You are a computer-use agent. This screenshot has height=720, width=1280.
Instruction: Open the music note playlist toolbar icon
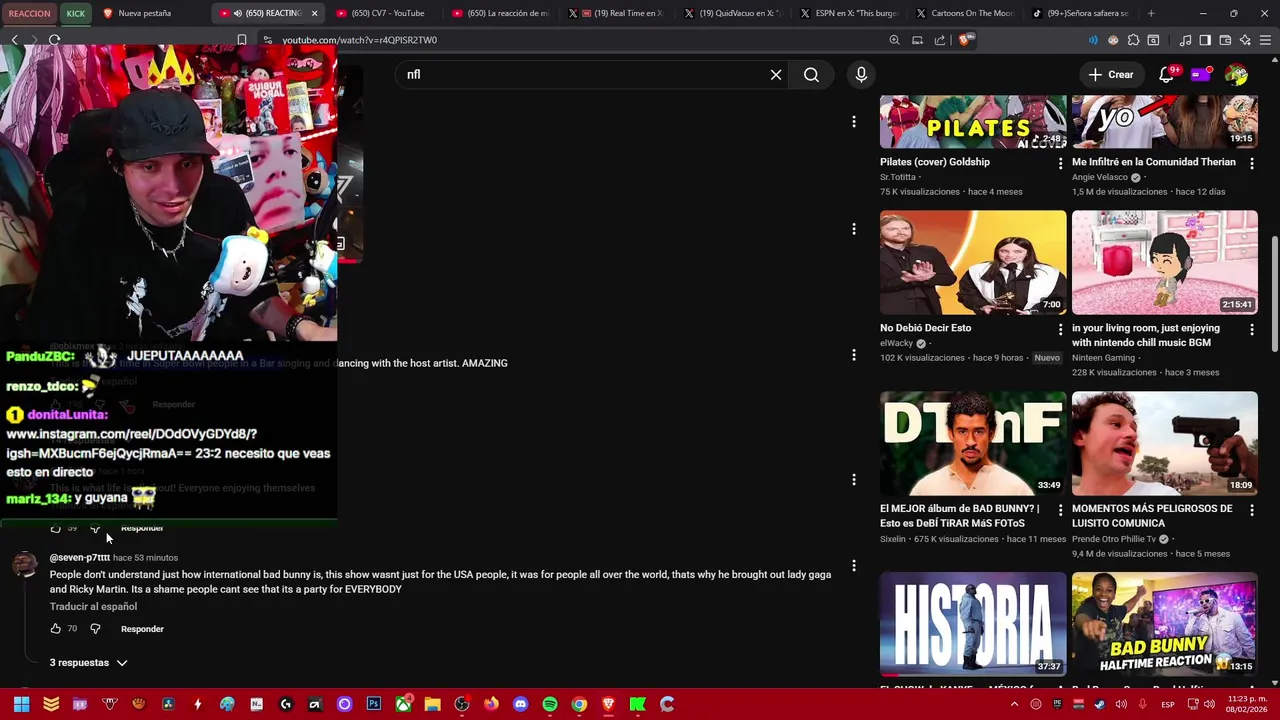click(1185, 40)
